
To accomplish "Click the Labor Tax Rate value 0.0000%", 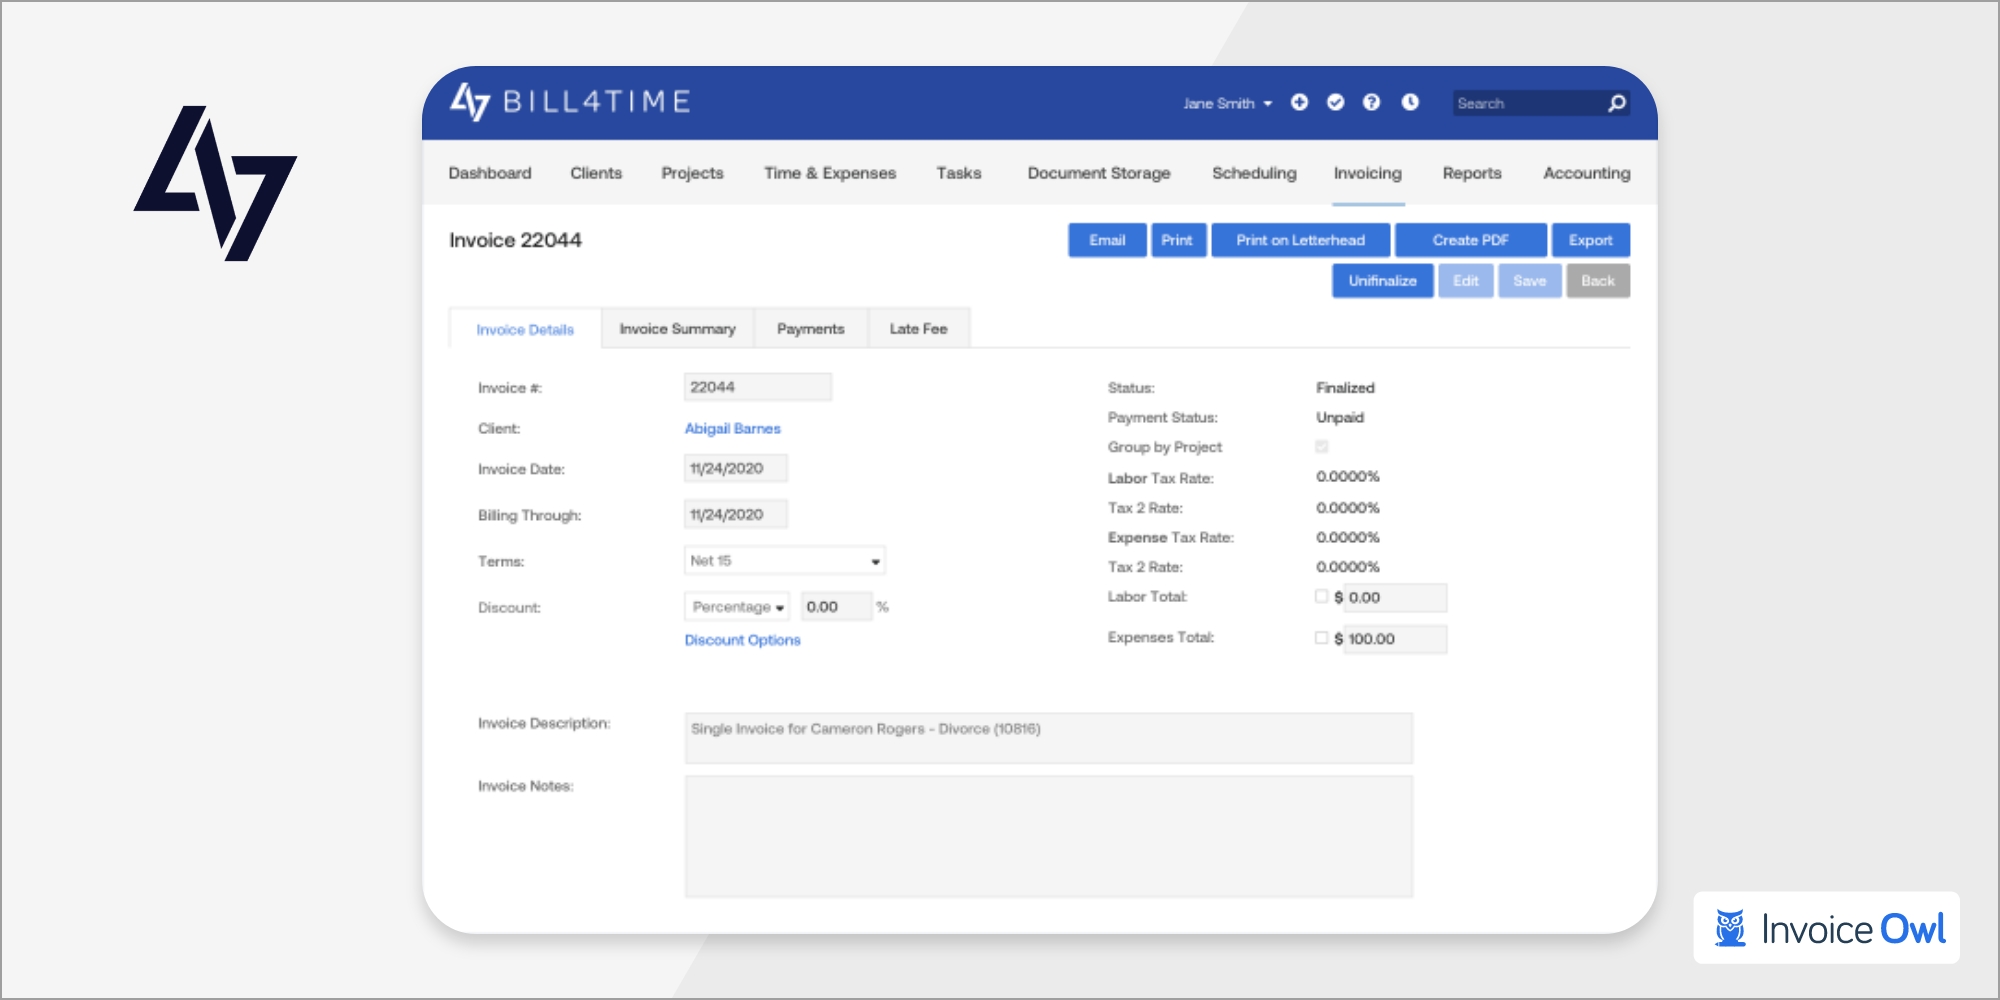I will point(1348,477).
